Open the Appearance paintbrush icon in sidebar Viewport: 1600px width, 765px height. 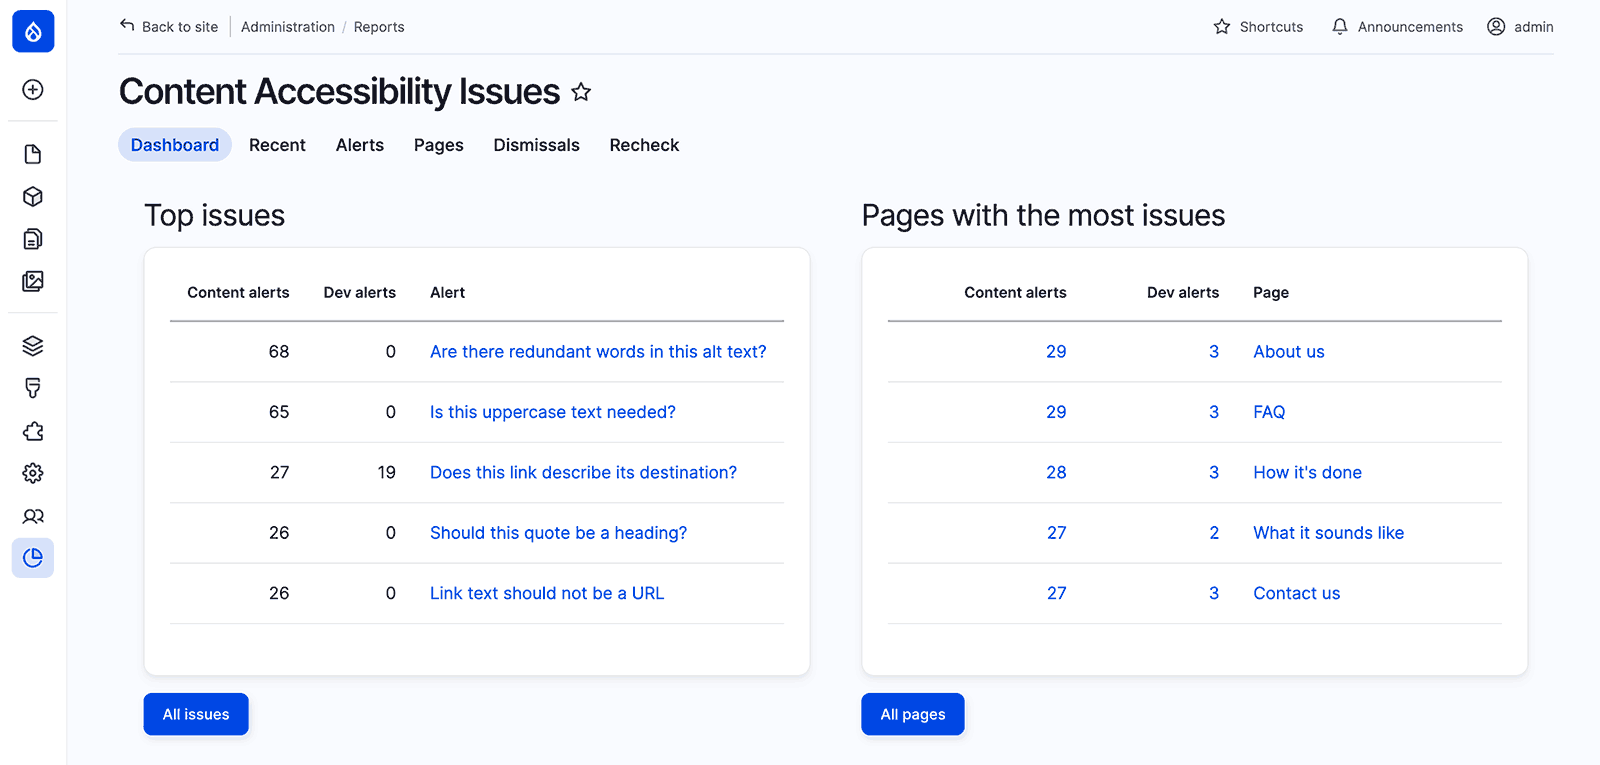(x=33, y=388)
